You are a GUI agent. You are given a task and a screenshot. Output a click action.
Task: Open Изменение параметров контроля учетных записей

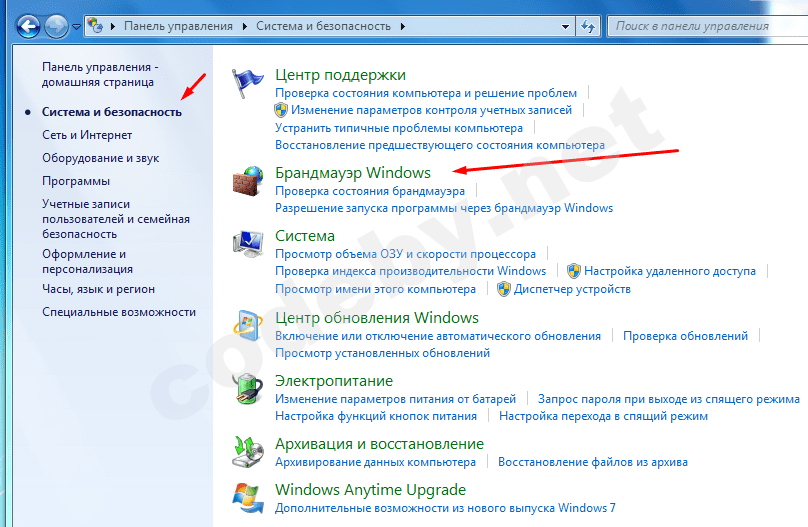click(431, 110)
